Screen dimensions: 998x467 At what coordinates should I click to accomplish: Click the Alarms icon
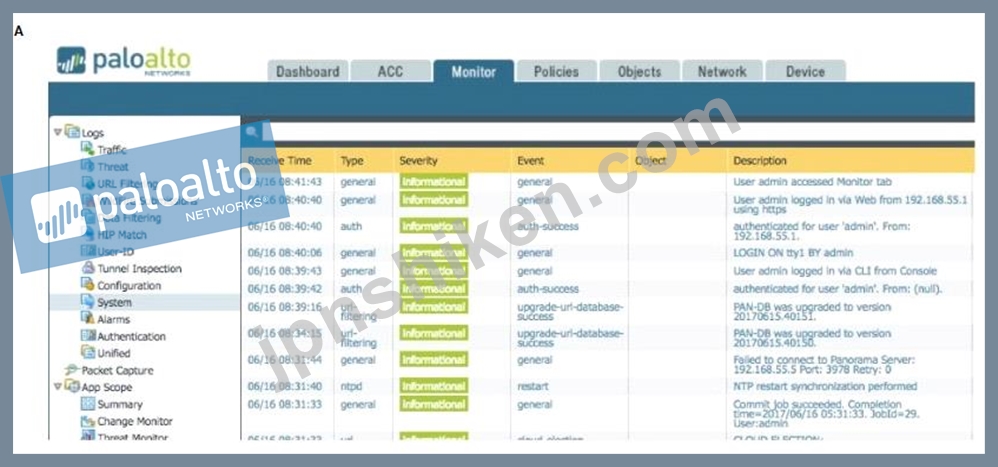[x=88, y=319]
